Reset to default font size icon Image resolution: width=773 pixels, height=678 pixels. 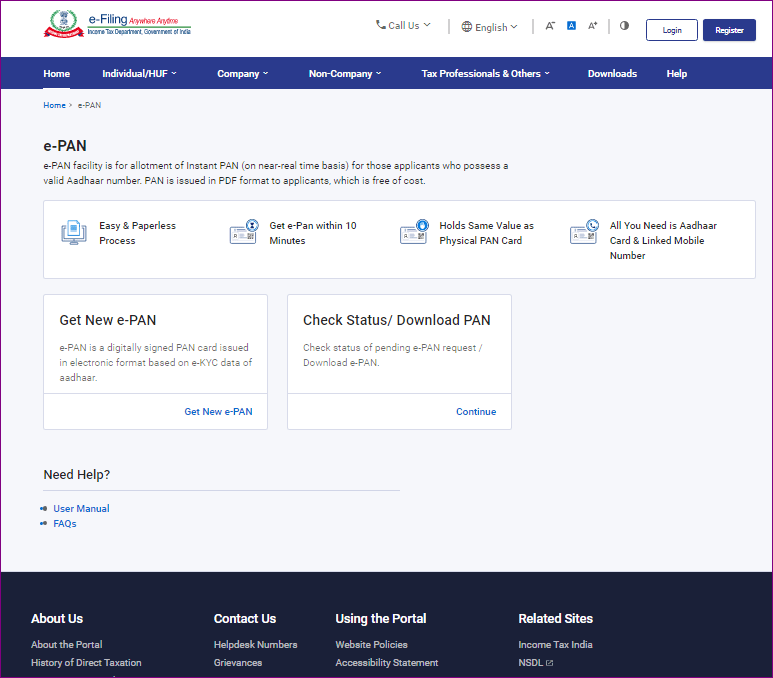[x=571, y=26]
